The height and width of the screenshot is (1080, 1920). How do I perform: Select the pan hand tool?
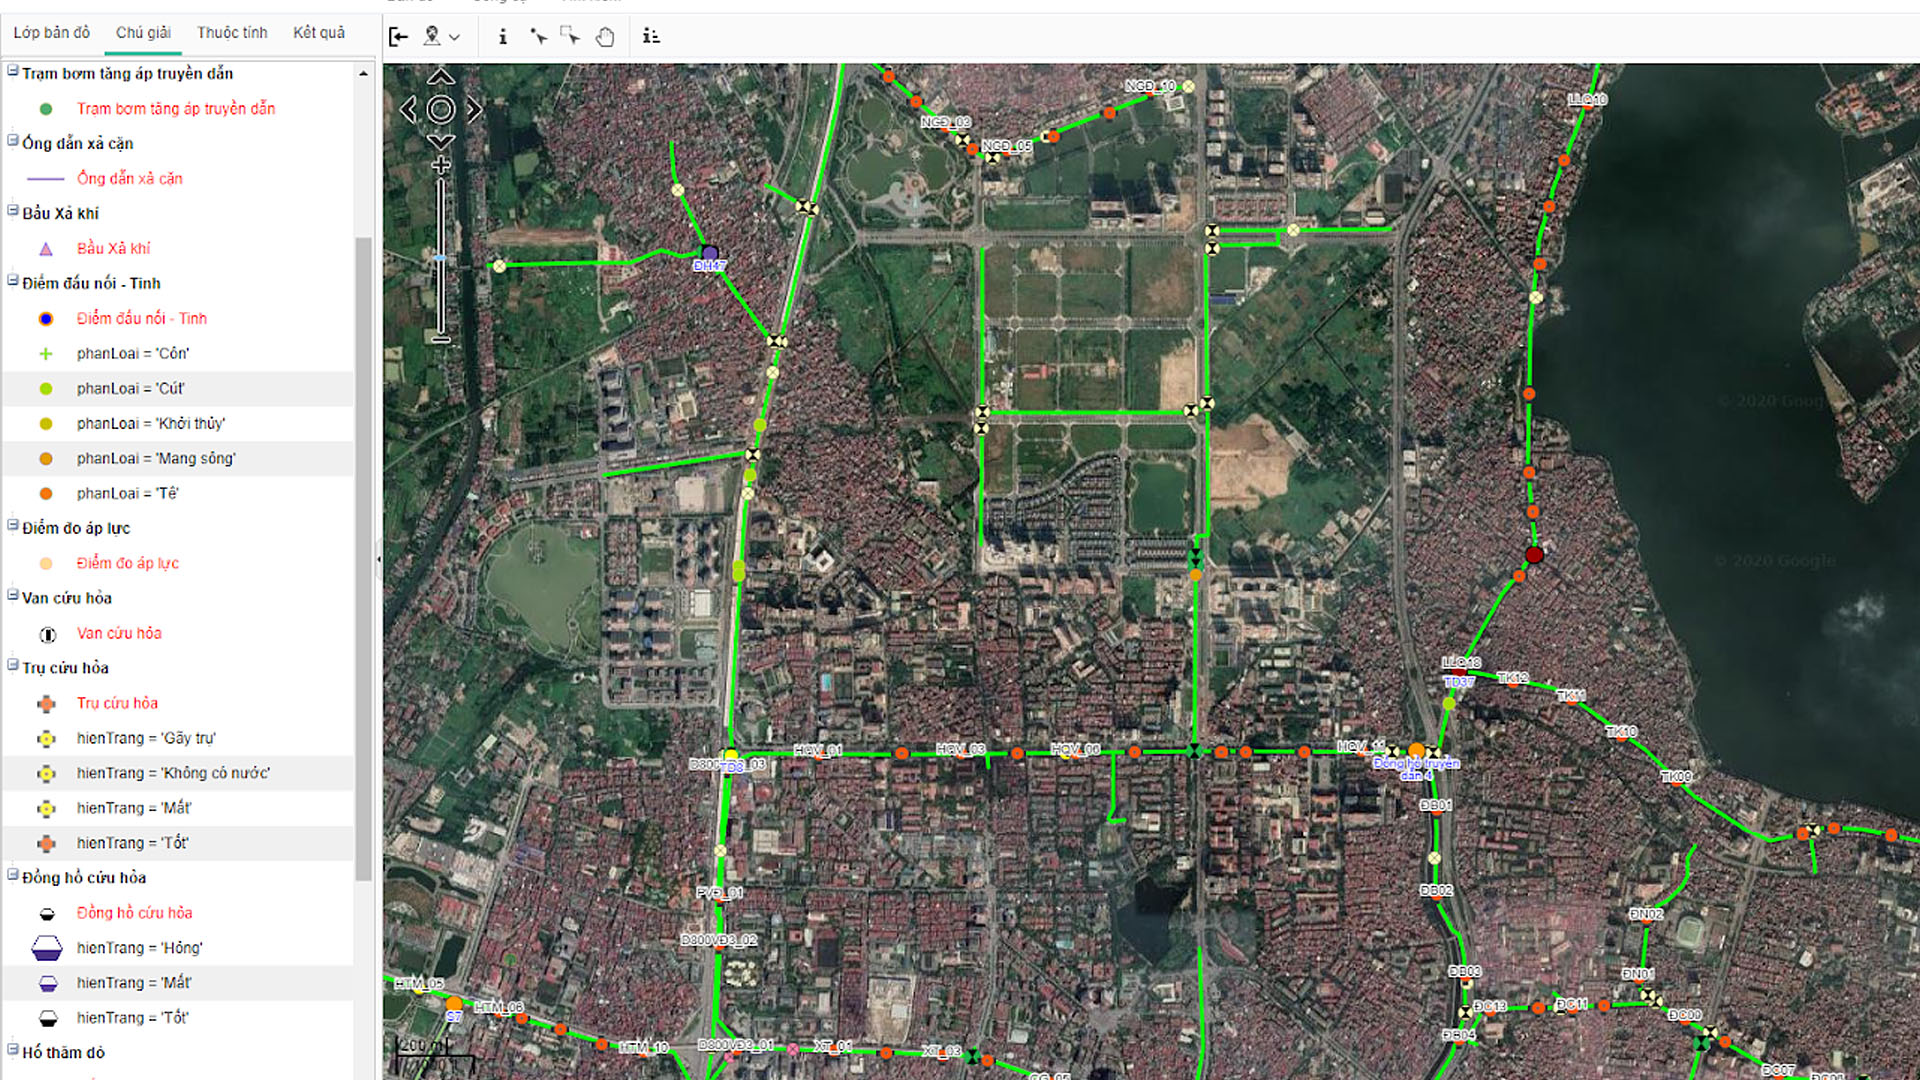[605, 37]
